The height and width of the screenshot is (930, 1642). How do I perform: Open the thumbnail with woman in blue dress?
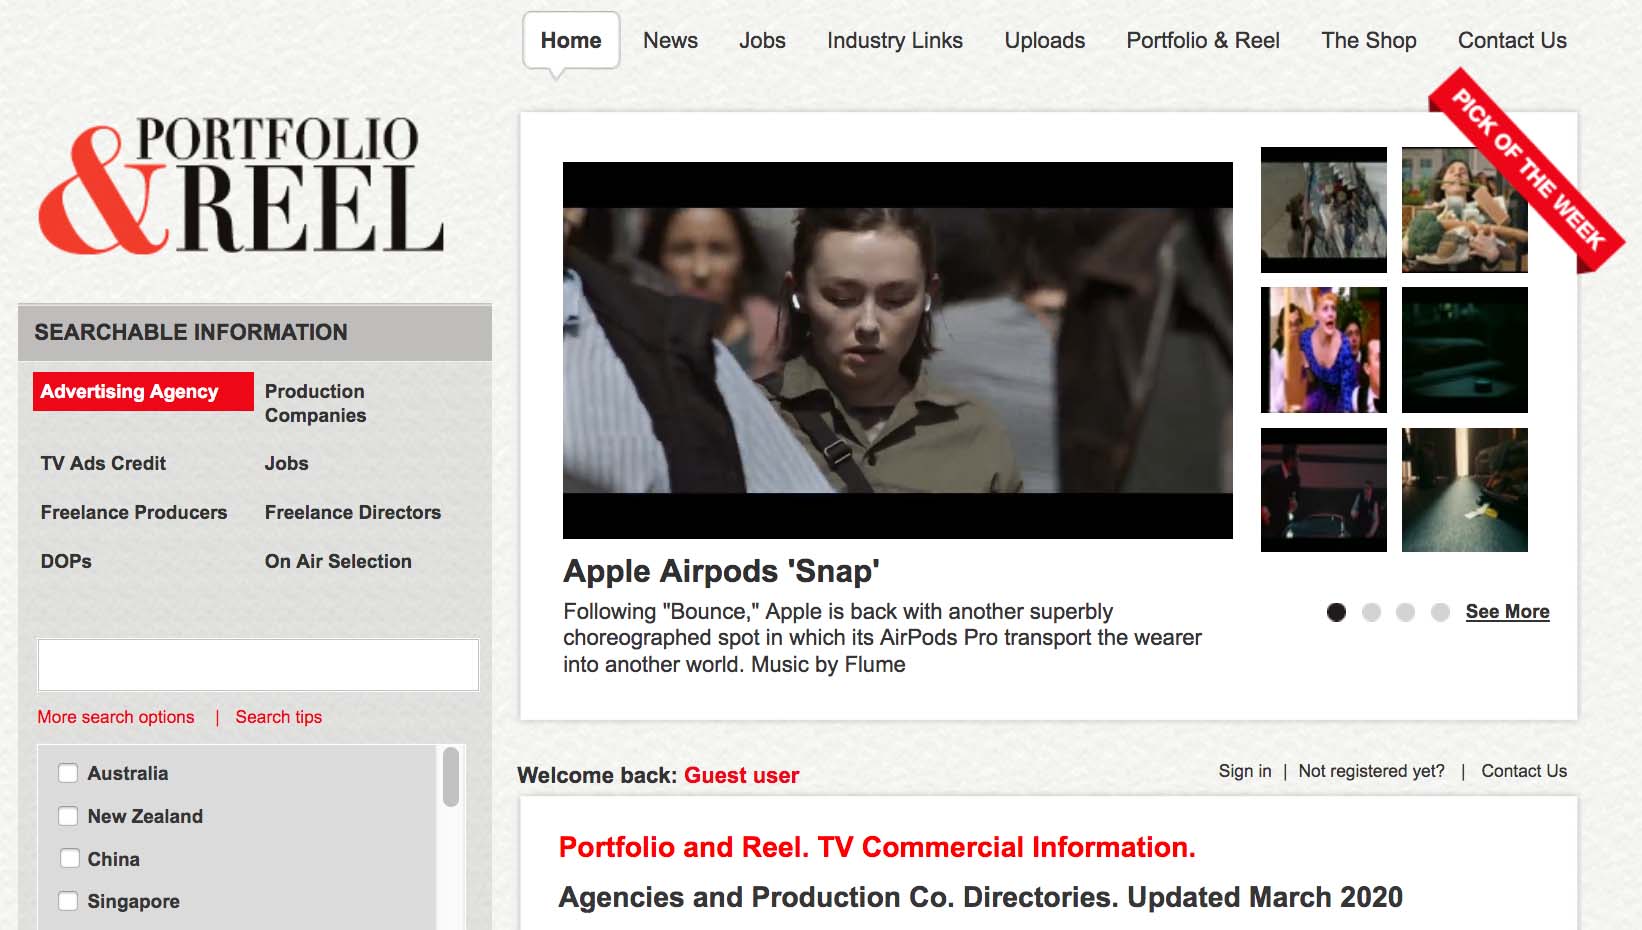1324,350
